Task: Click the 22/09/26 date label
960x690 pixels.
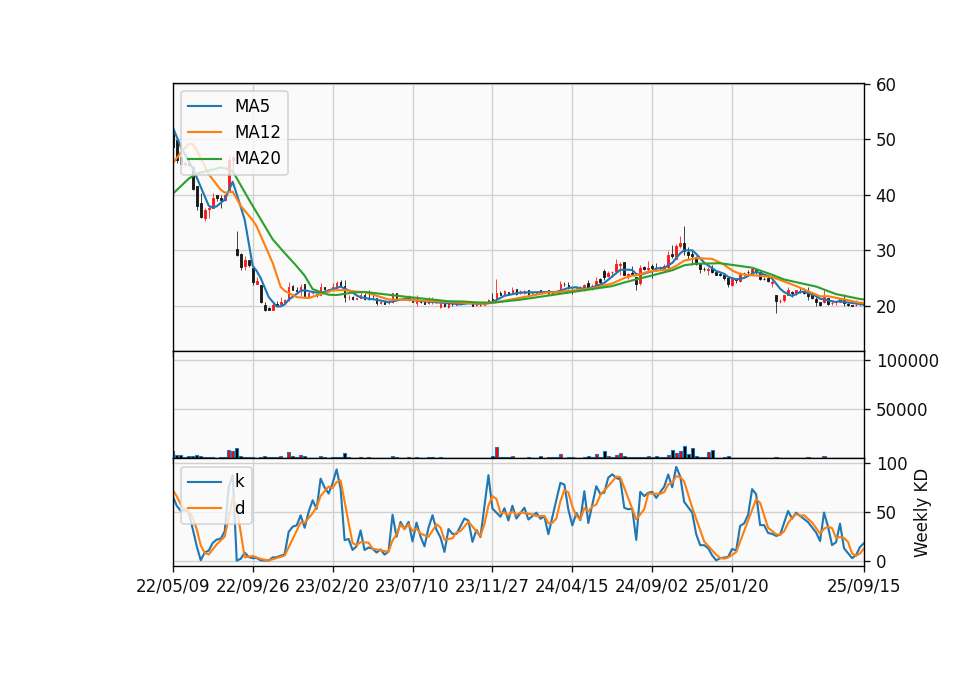Action: (253, 586)
